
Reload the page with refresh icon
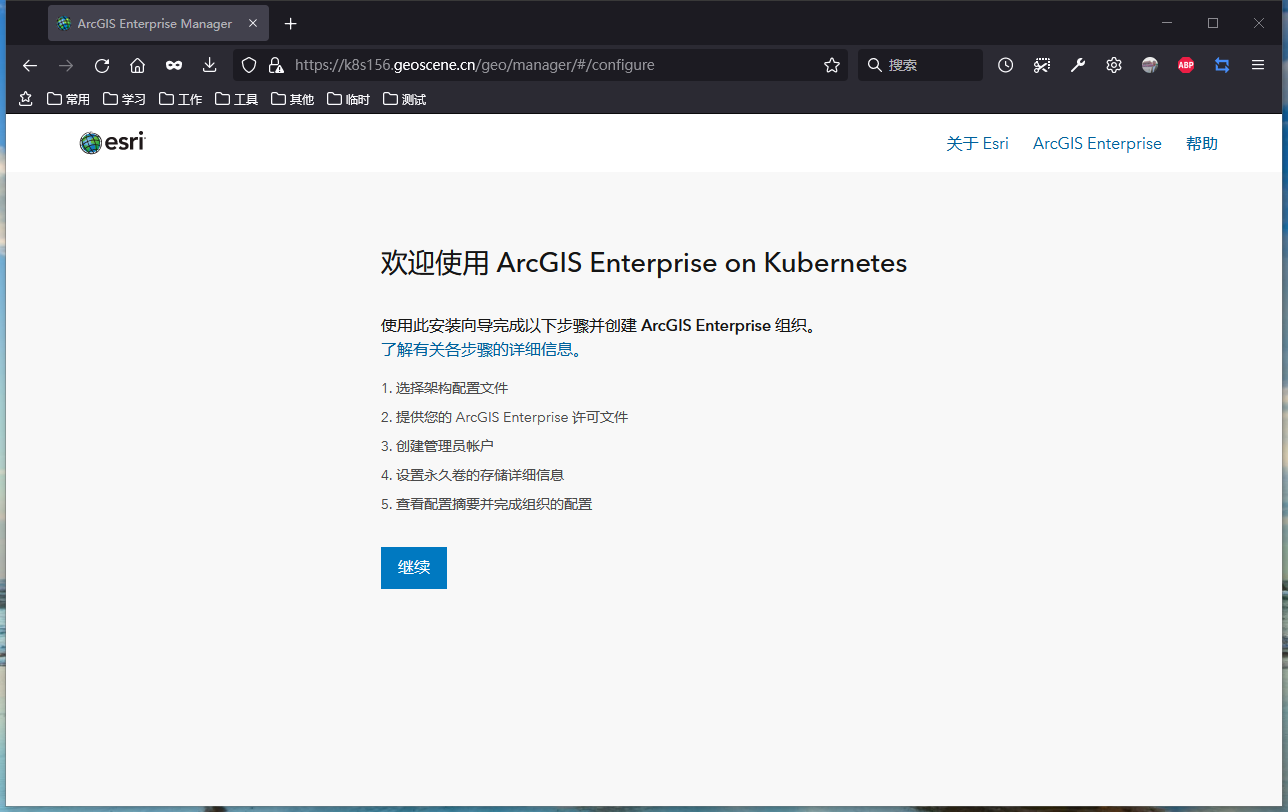click(x=102, y=65)
